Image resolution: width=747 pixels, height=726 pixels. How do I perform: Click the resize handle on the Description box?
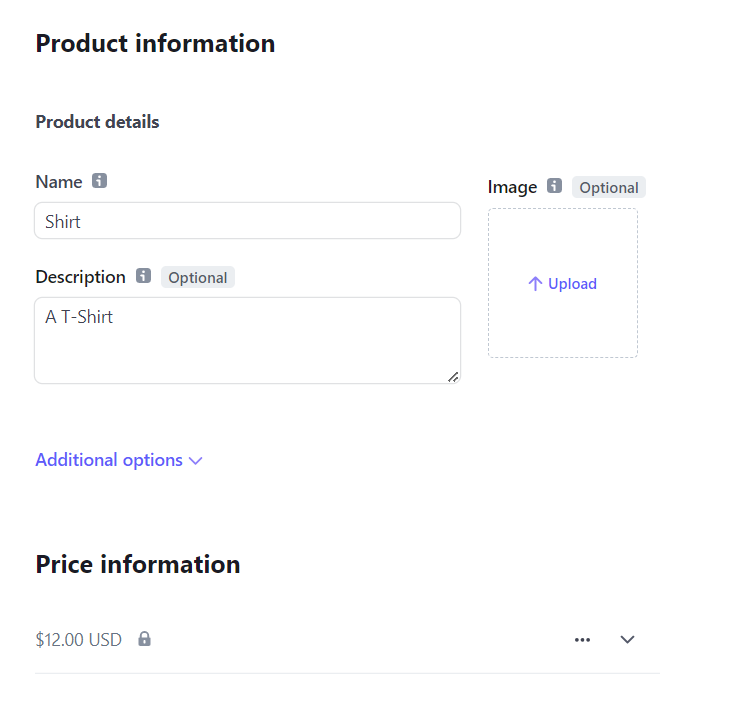(453, 377)
